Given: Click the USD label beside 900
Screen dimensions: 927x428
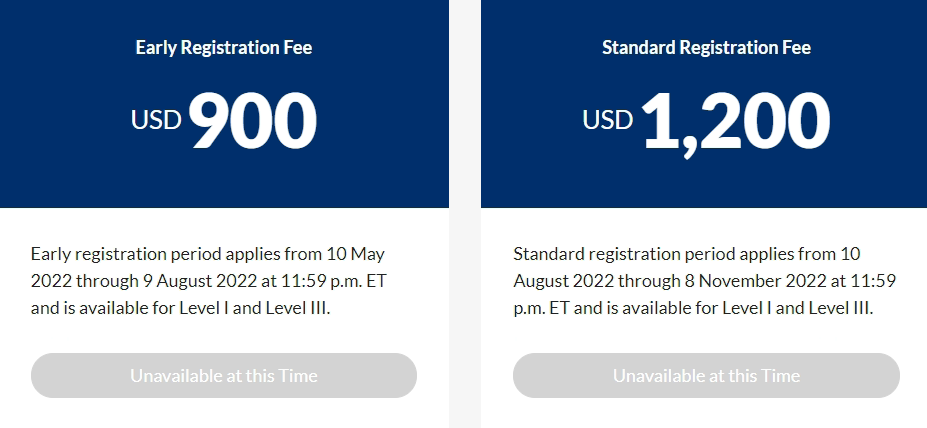Looking at the screenshot, I should click(x=156, y=121).
